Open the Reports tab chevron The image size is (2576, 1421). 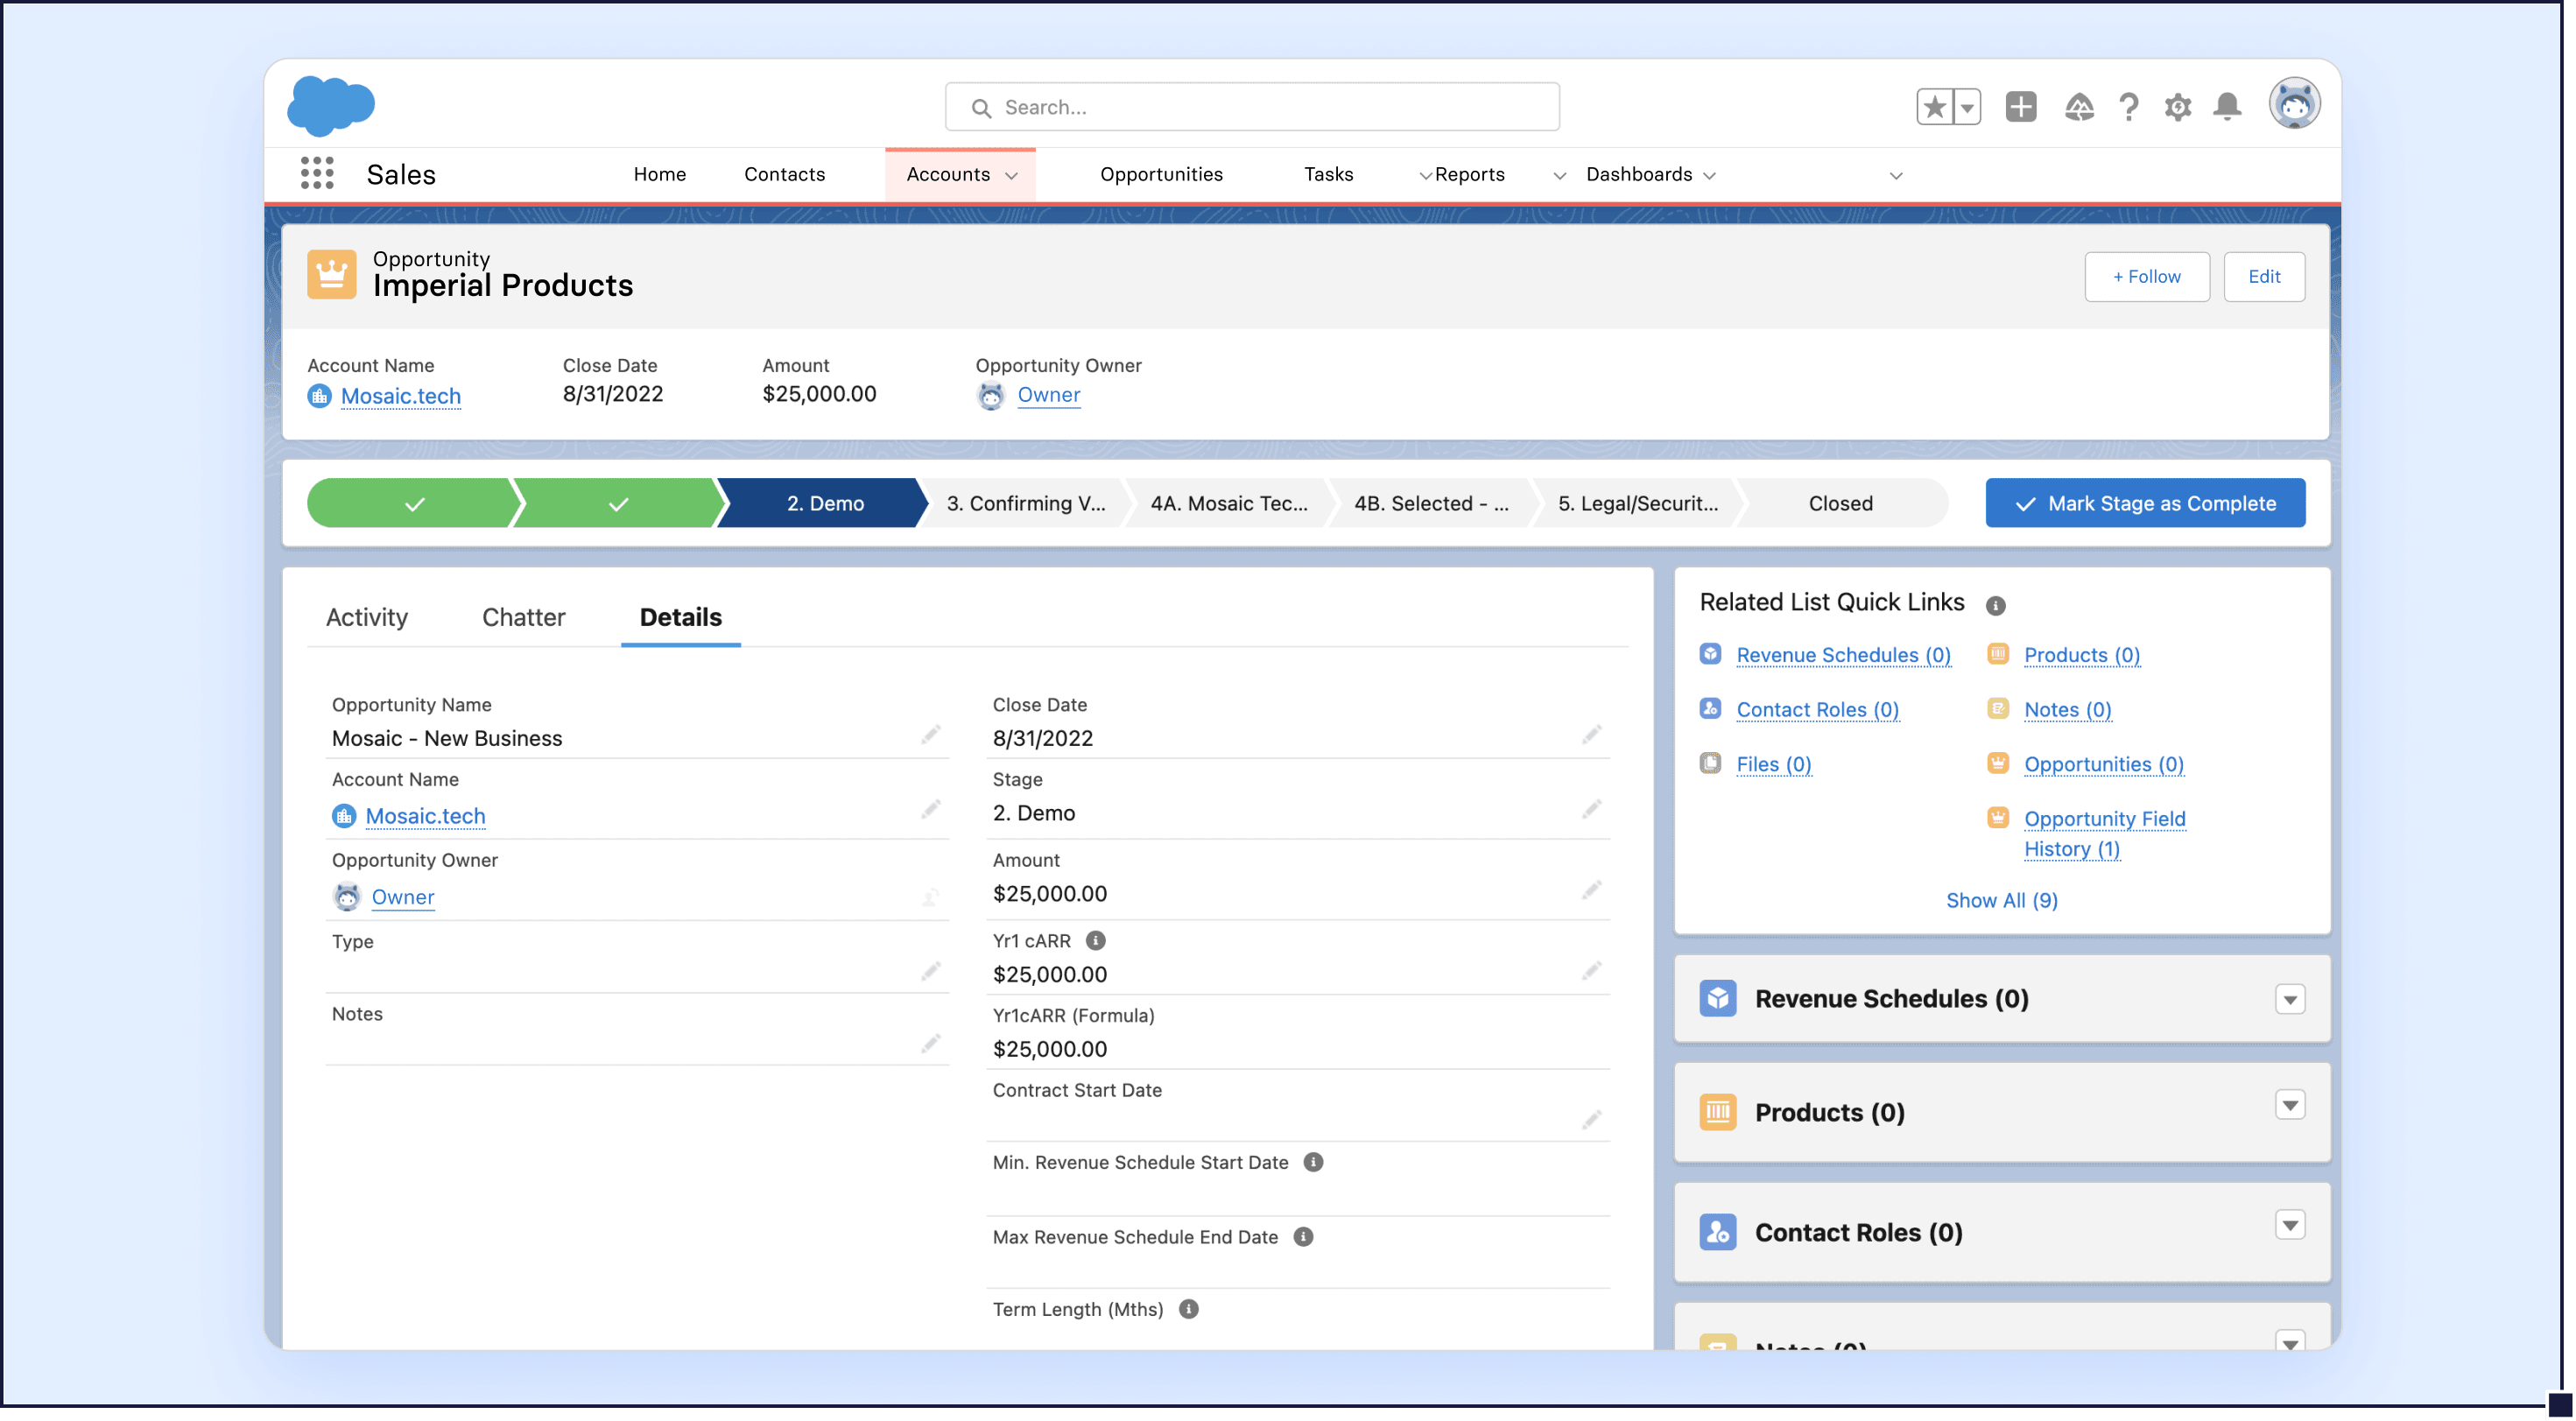(1559, 176)
